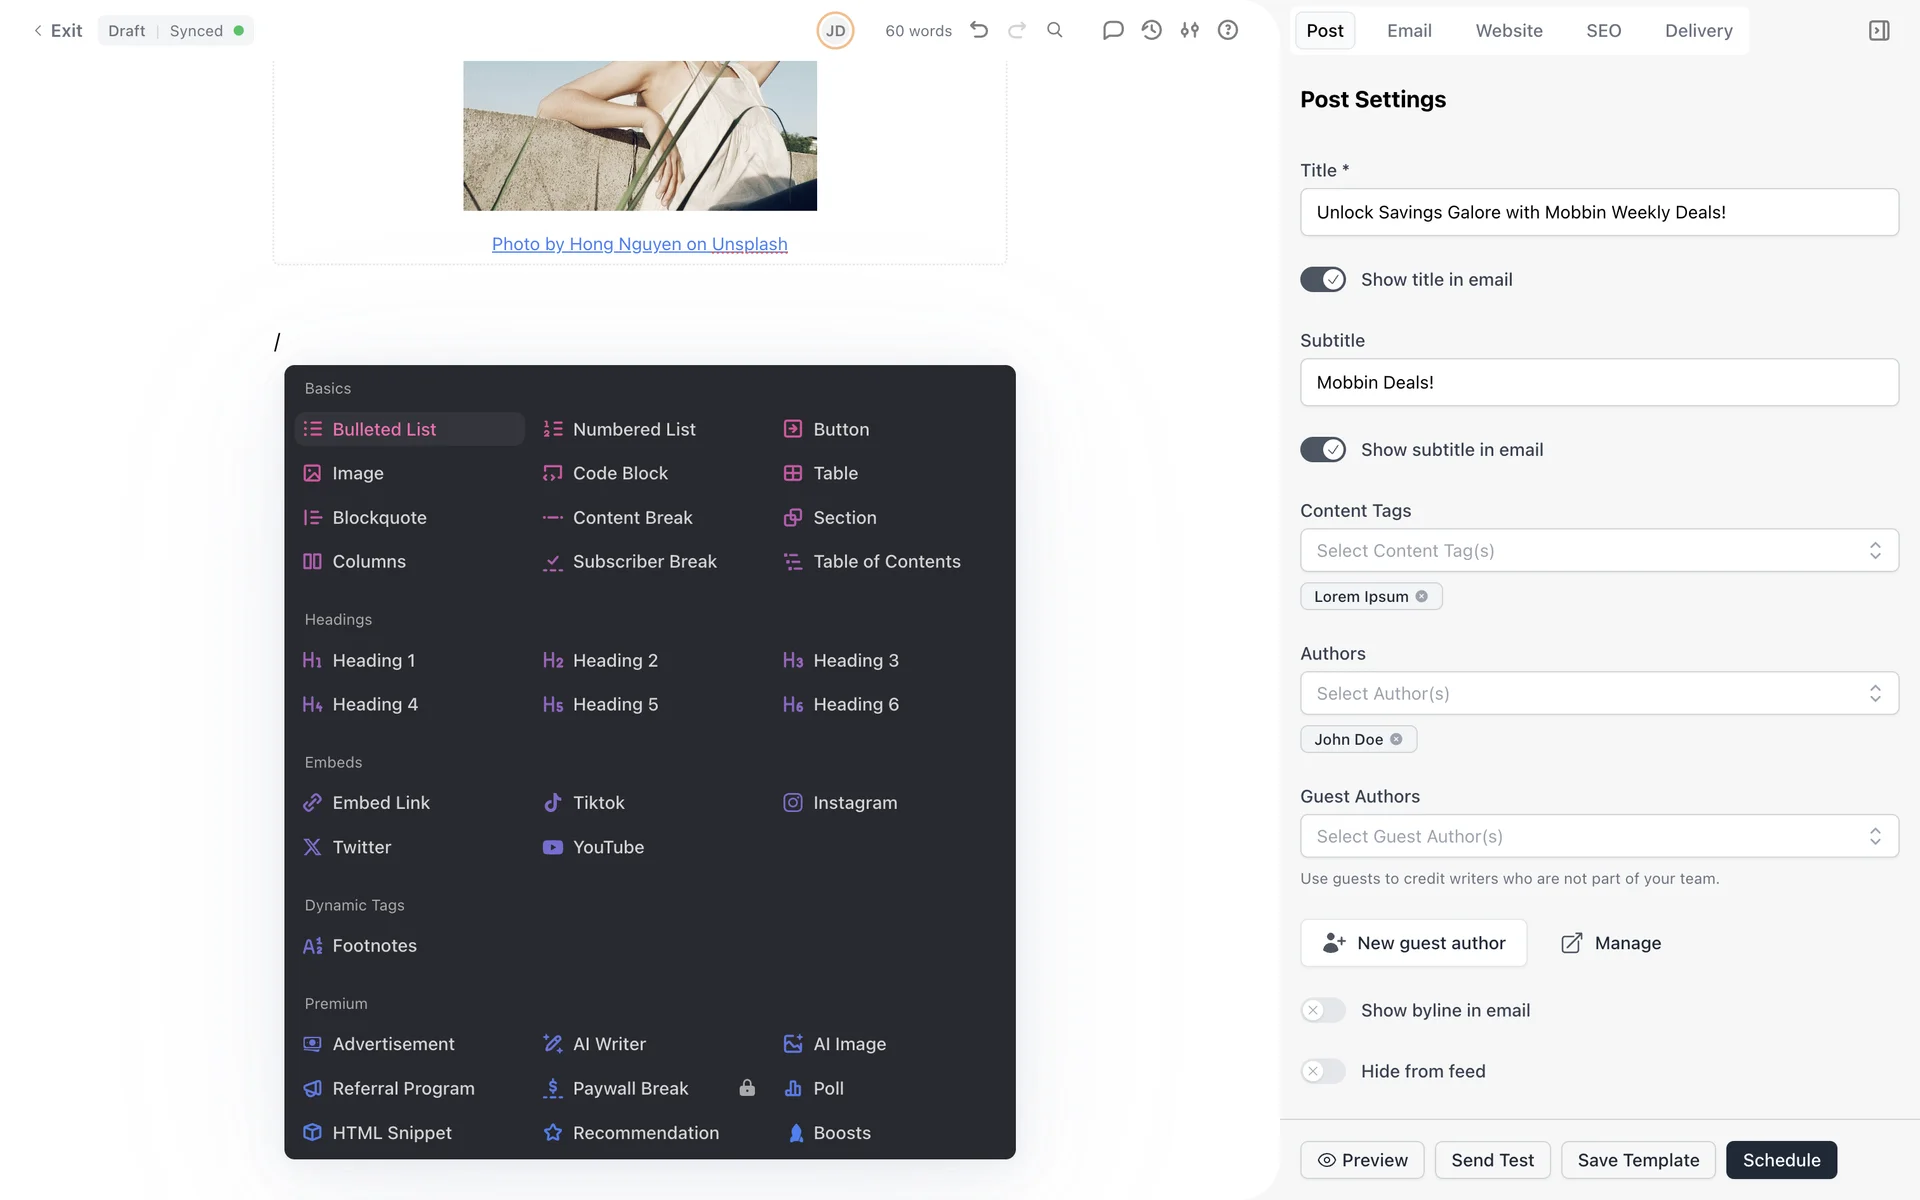Switch to the SEO tab
Screen dimensions: 1920x1200
[1603, 31]
